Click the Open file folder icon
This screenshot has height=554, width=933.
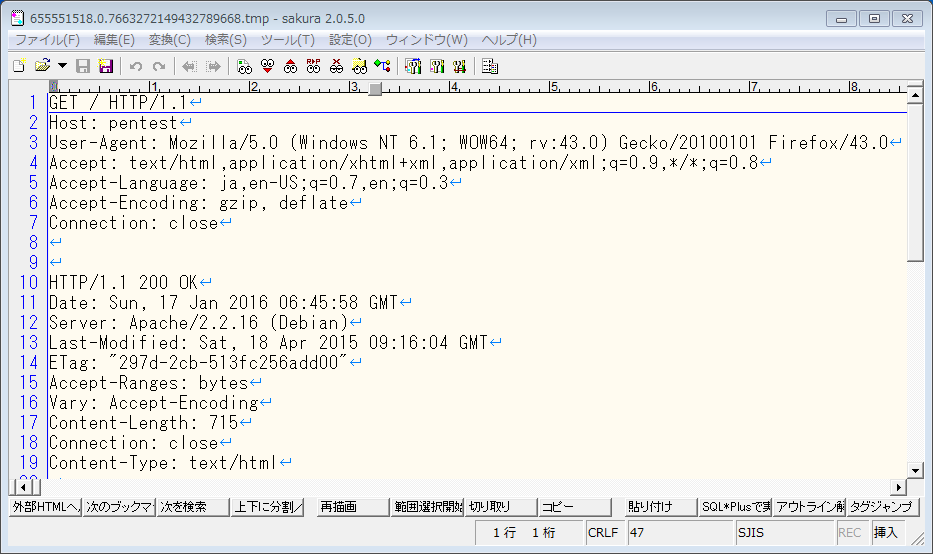[x=42, y=66]
